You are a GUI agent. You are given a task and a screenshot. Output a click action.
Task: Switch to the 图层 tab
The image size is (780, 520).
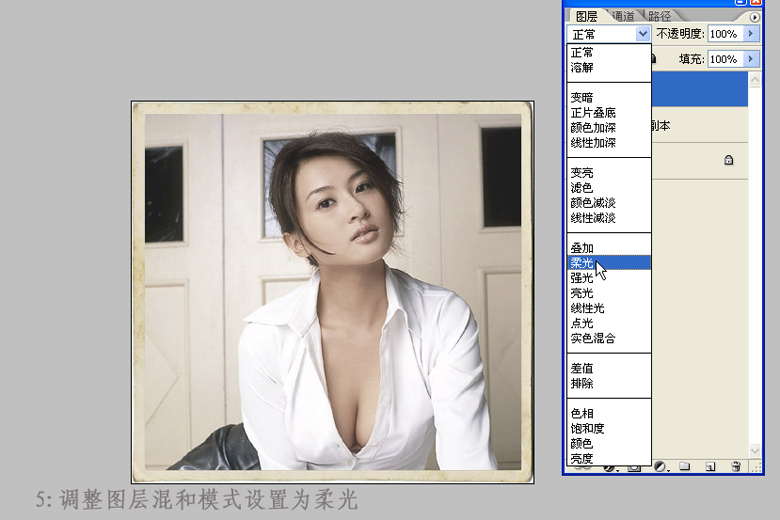click(586, 16)
